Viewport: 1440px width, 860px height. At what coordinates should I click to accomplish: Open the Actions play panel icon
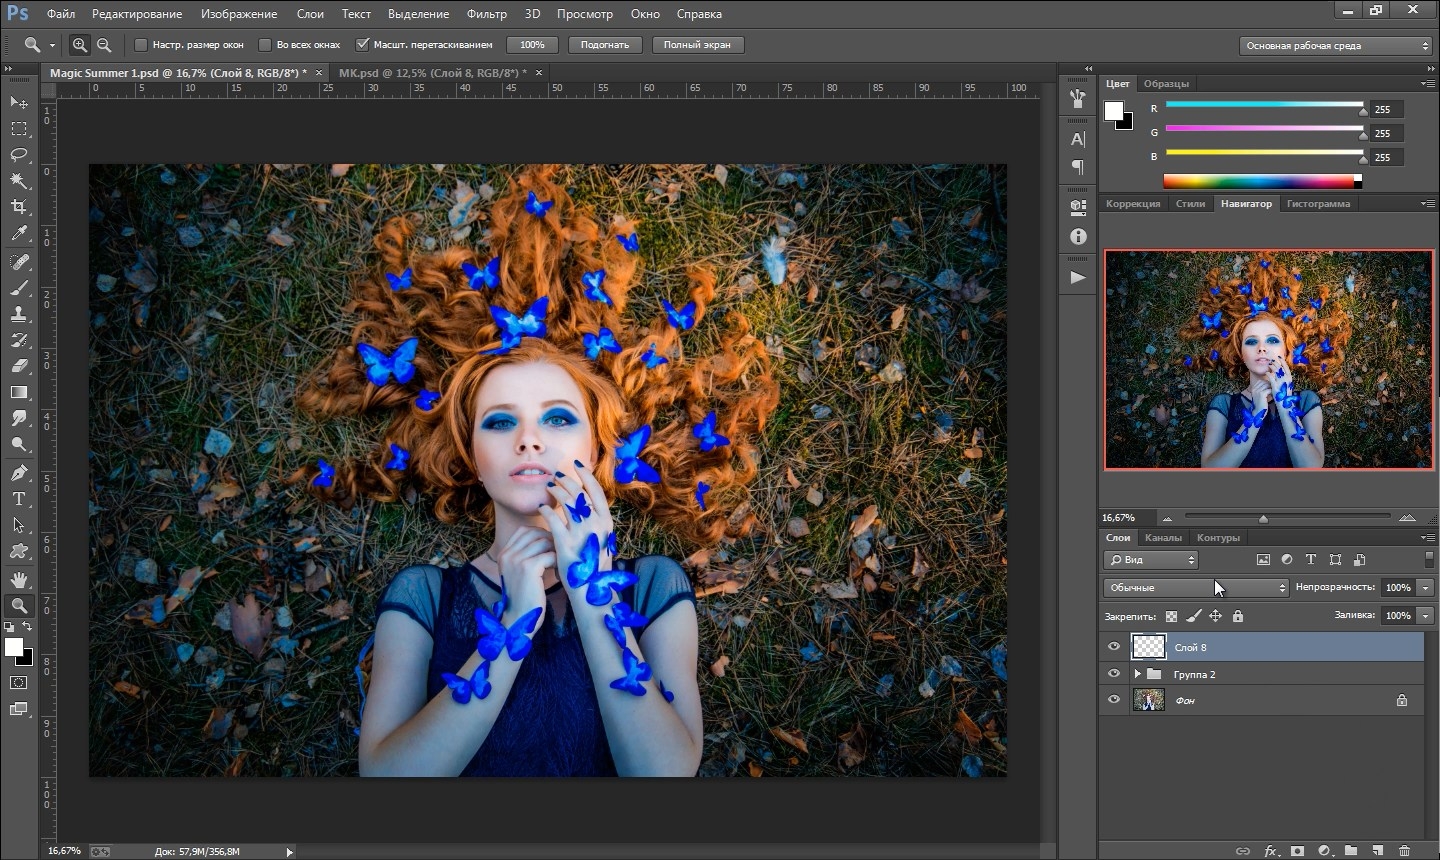click(1078, 277)
